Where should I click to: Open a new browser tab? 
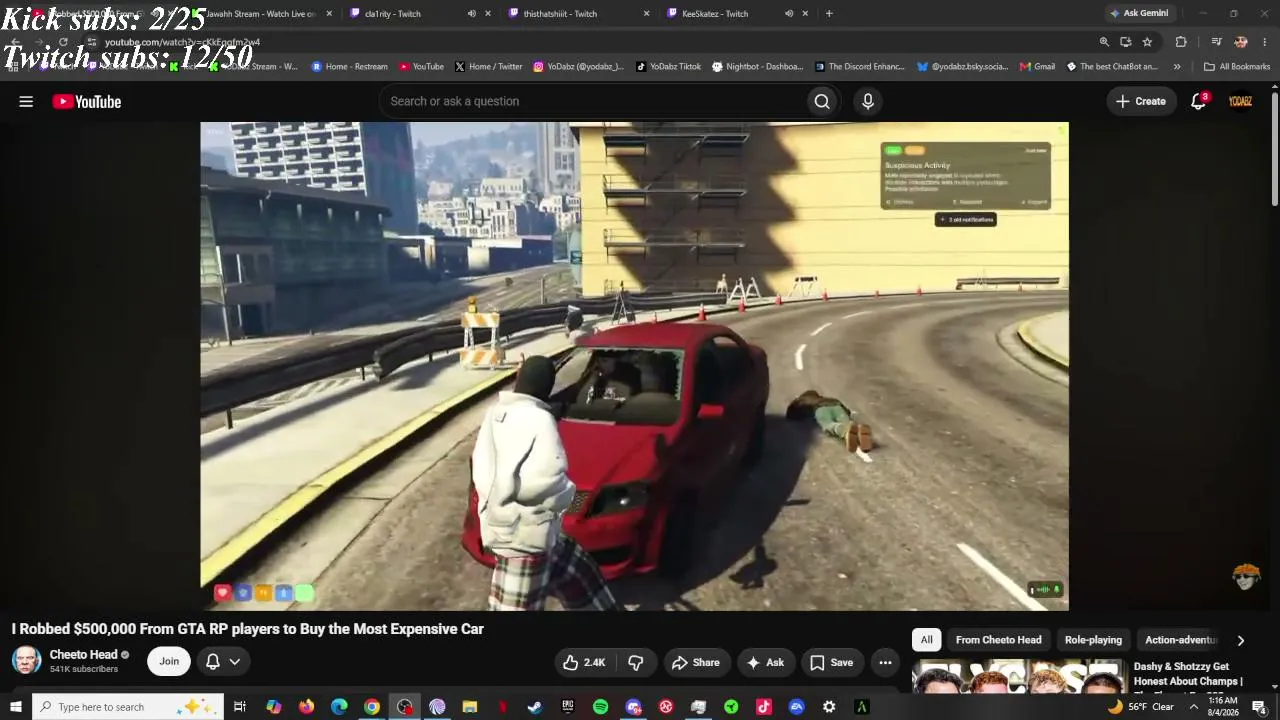[x=829, y=14]
